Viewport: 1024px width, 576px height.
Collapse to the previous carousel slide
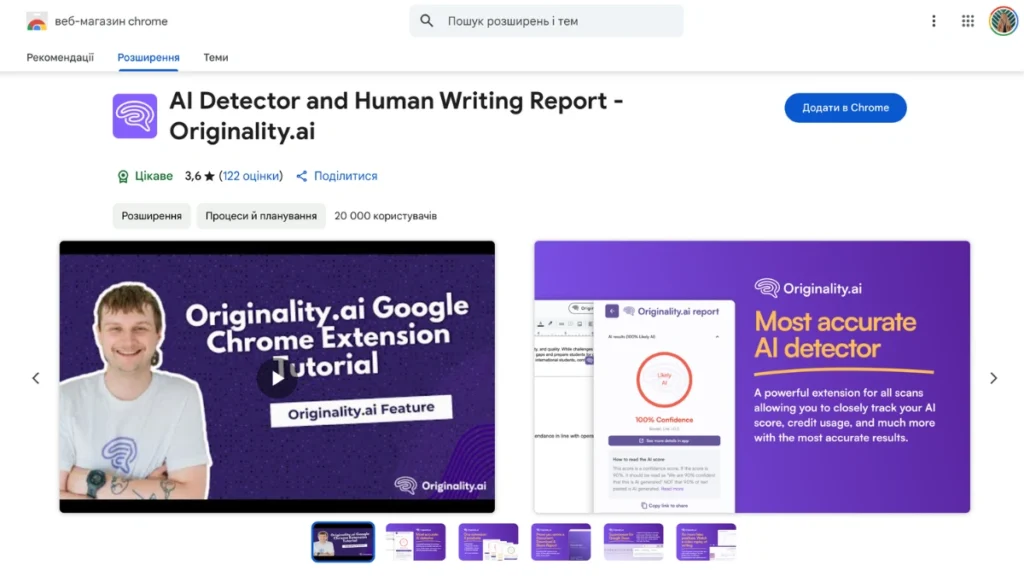point(36,378)
